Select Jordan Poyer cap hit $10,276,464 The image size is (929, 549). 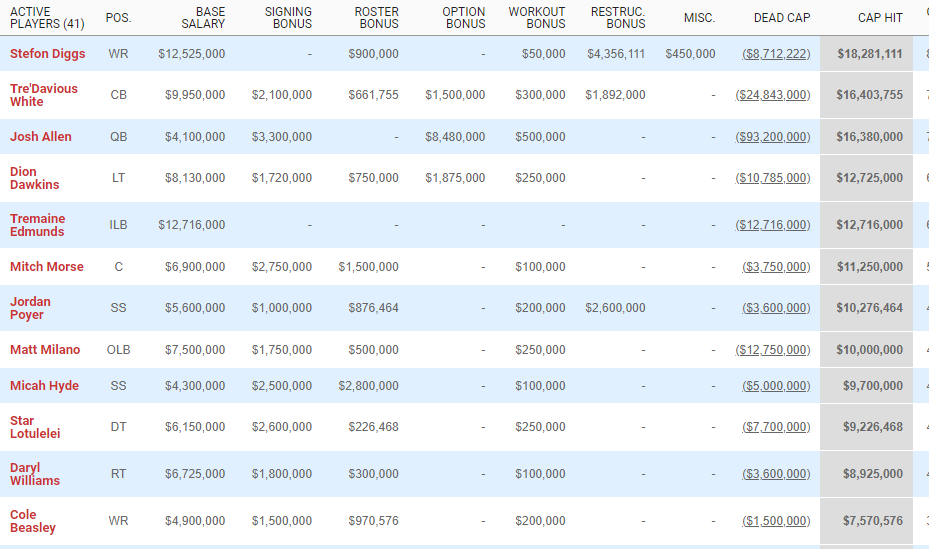(x=870, y=308)
